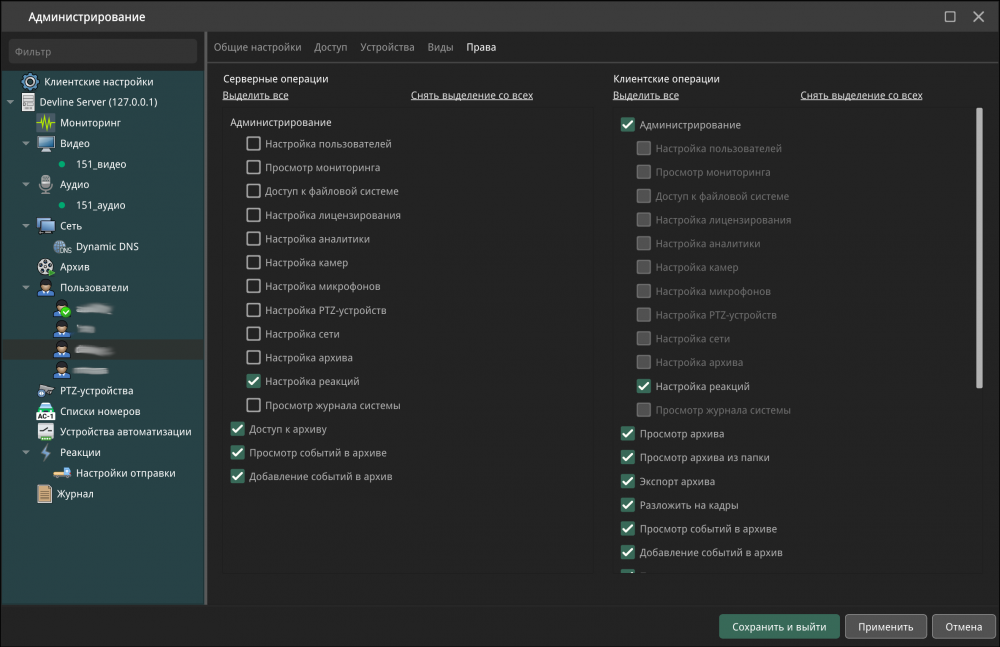Check server Настройка PTZ-устройств checkbox
Image resolution: width=1000 pixels, height=647 pixels.
point(253,310)
